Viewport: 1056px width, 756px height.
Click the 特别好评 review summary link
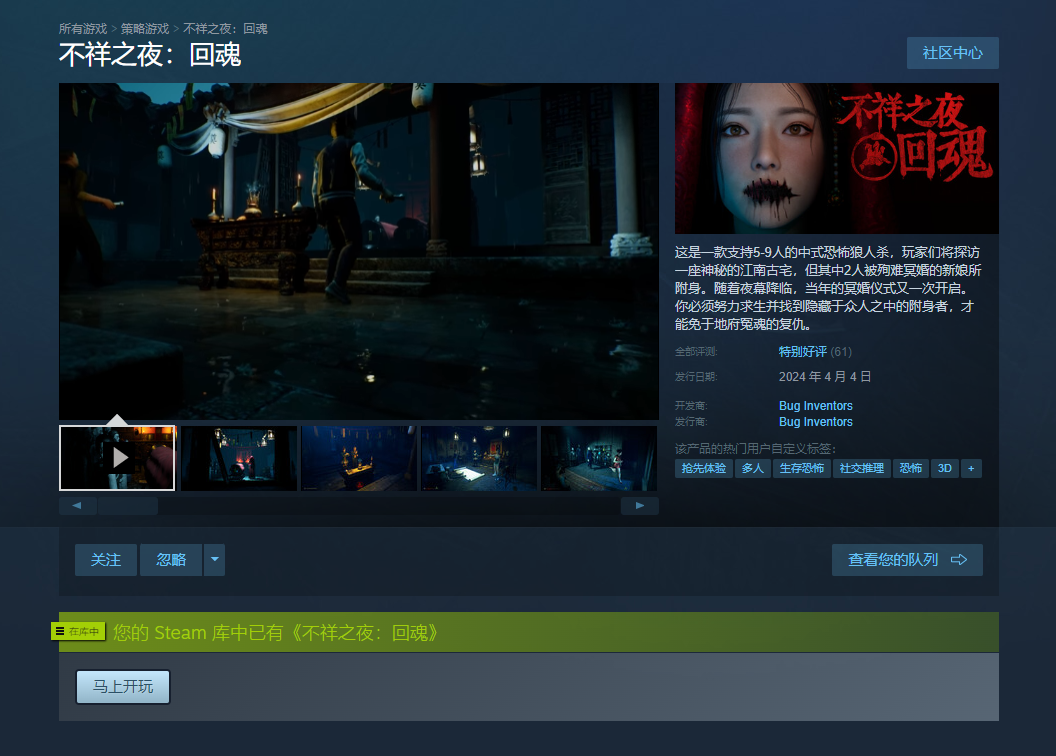pyautogui.click(x=803, y=352)
